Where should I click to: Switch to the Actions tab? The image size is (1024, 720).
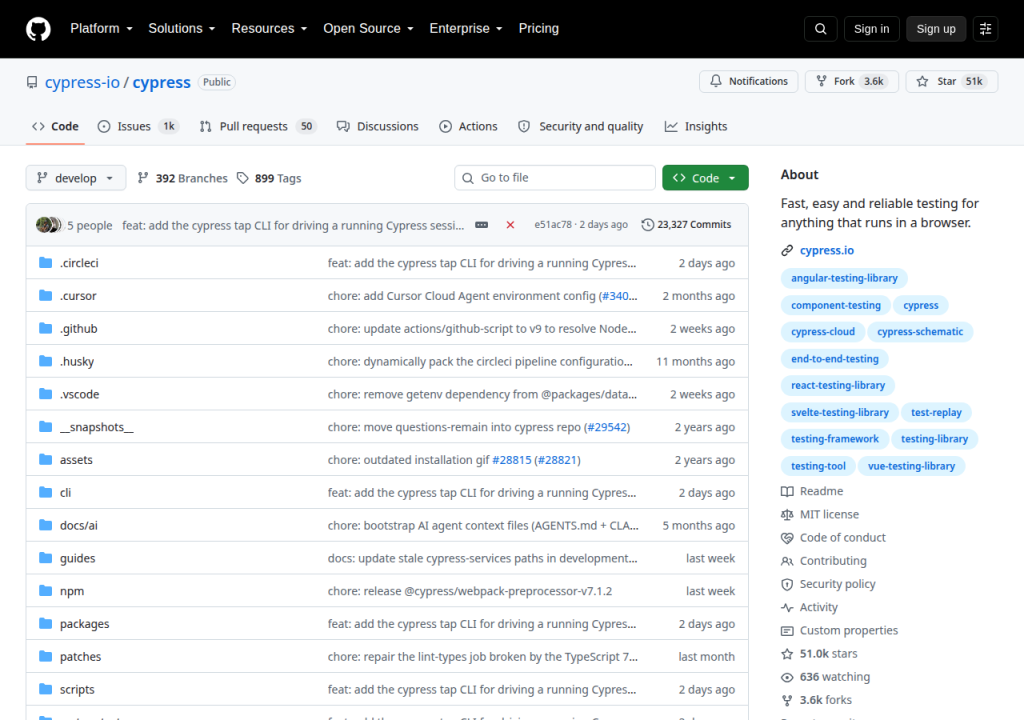coord(468,126)
